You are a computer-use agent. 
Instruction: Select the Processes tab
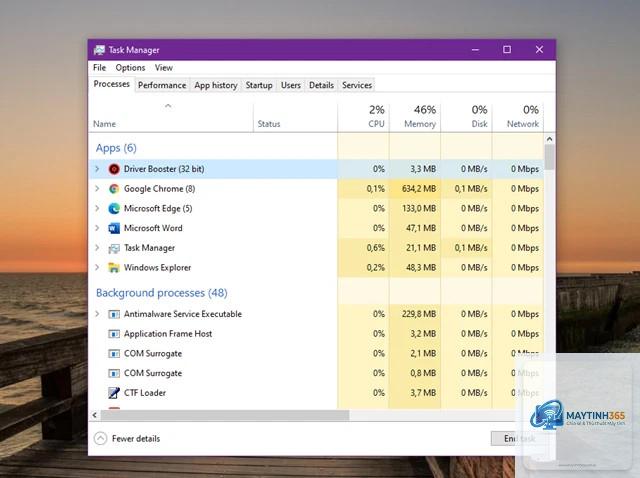(111, 84)
